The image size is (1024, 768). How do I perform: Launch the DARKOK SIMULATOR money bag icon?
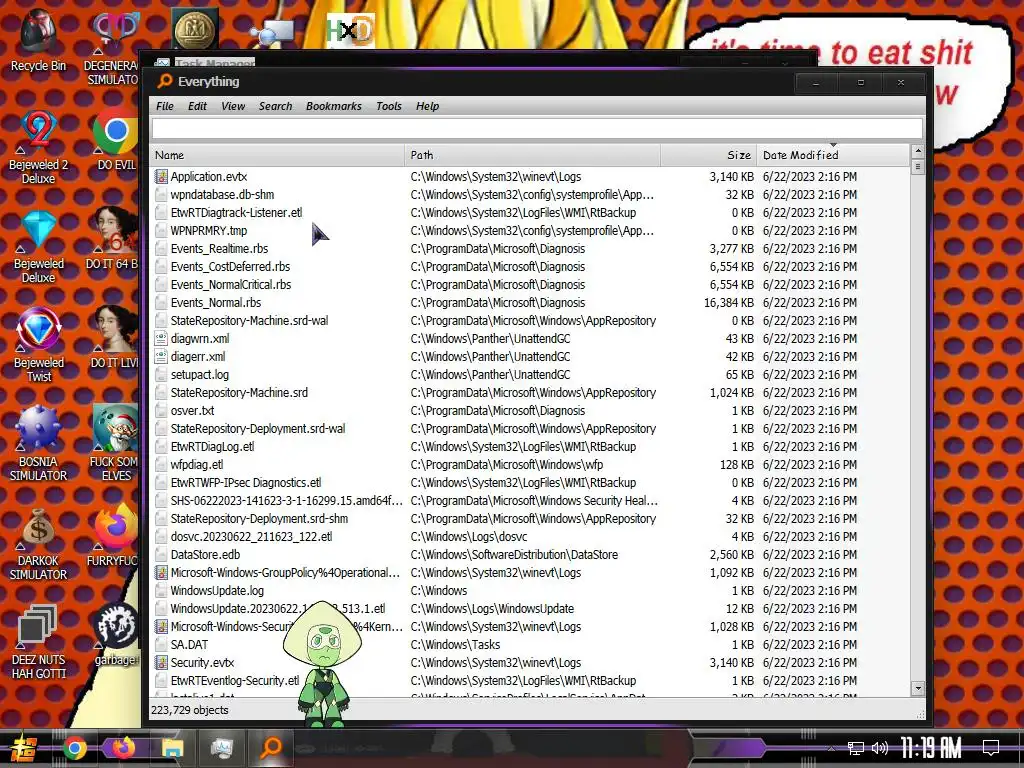(38, 545)
